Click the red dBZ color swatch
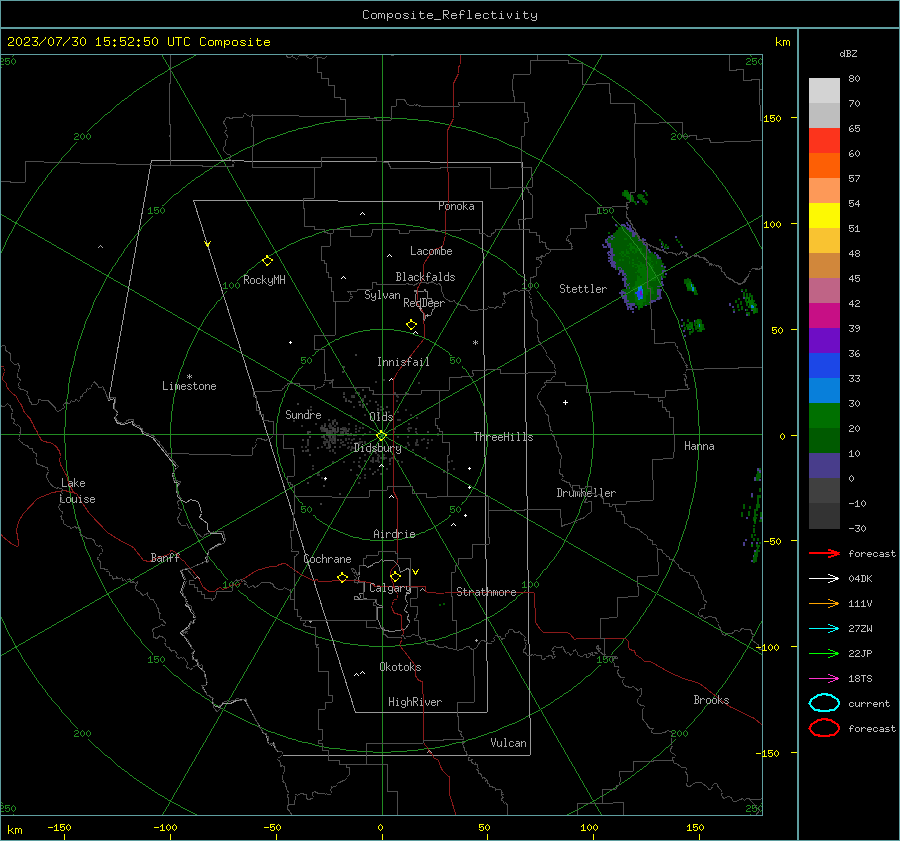900x841 pixels. (824, 140)
